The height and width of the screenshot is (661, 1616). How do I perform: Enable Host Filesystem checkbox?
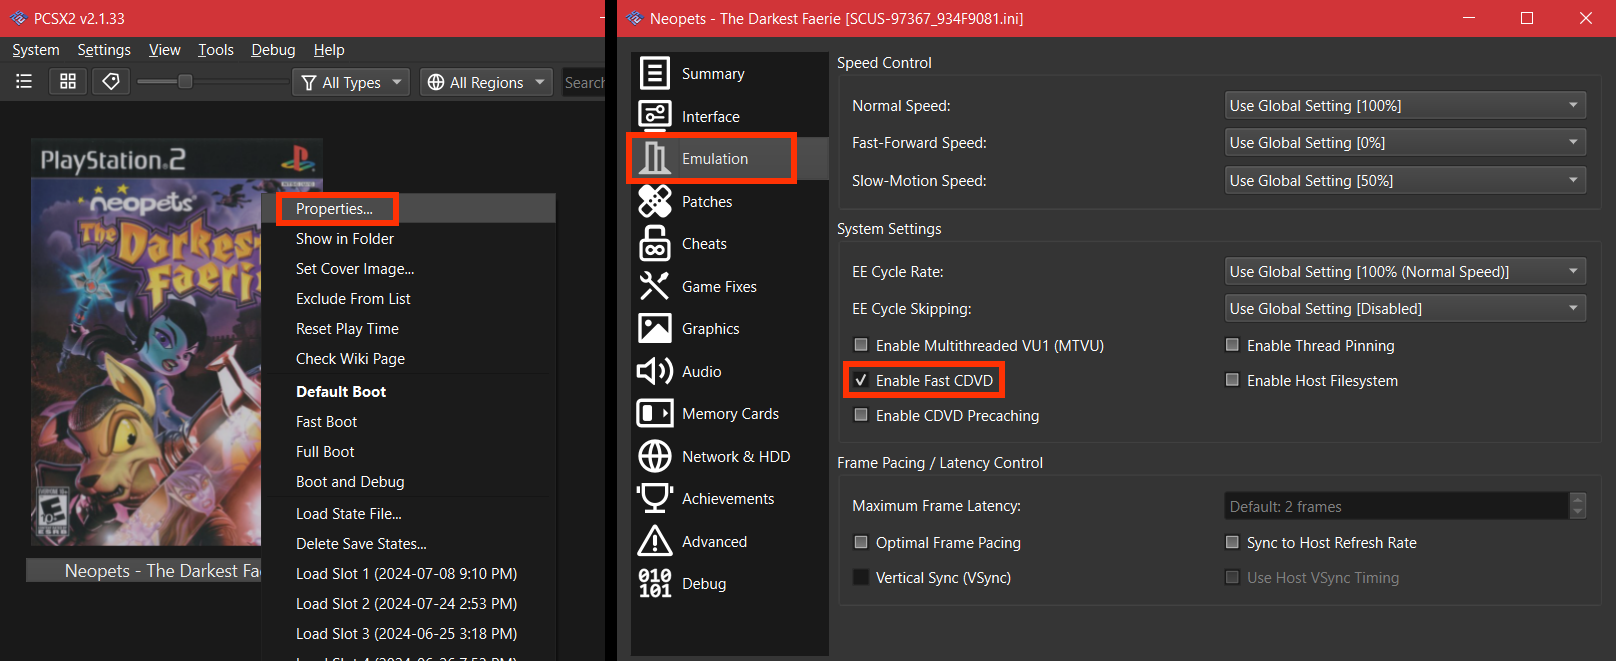[1232, 380]
